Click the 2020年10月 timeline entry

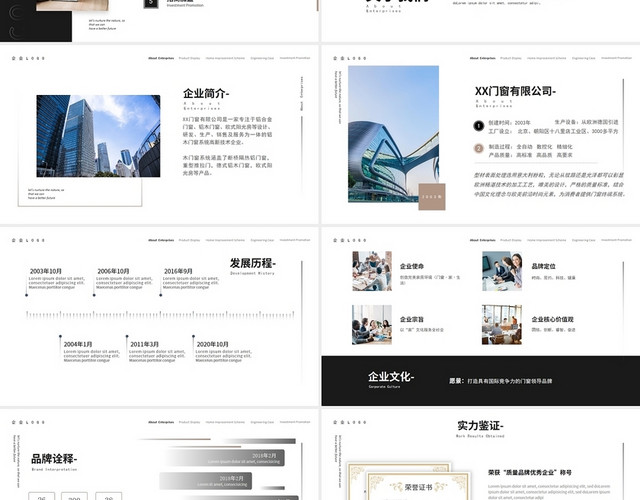224,352
